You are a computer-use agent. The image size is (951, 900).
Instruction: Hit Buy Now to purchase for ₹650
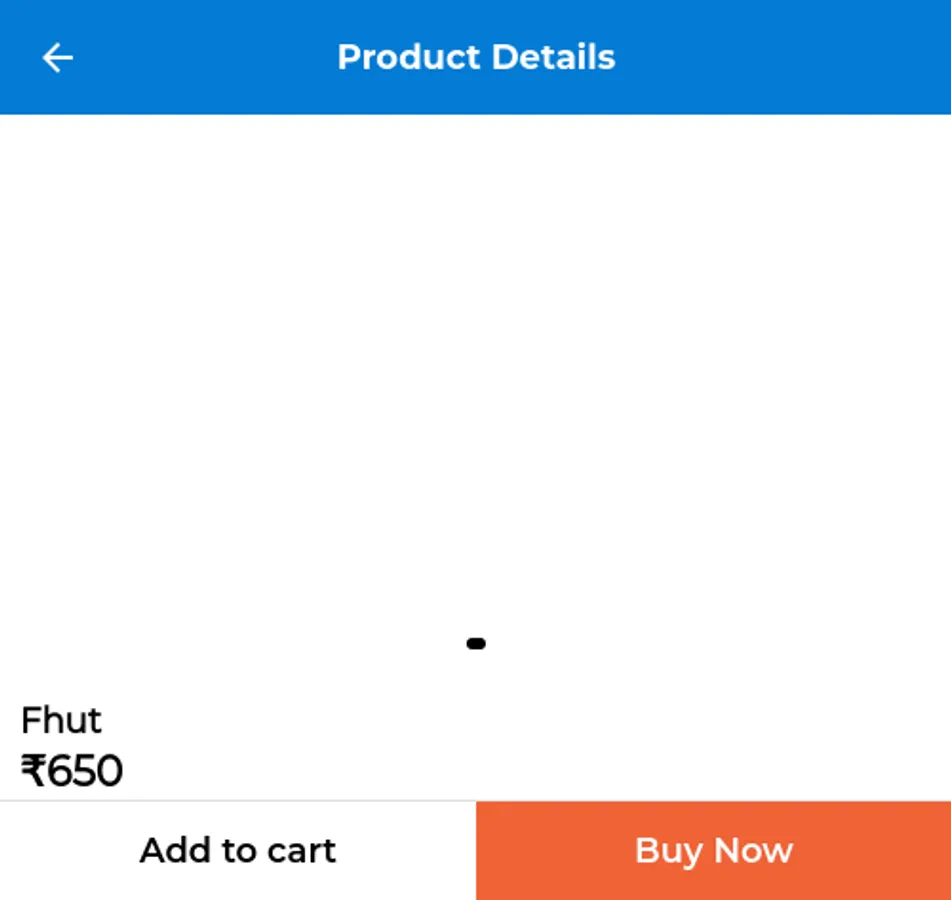[x=713, y=850]
